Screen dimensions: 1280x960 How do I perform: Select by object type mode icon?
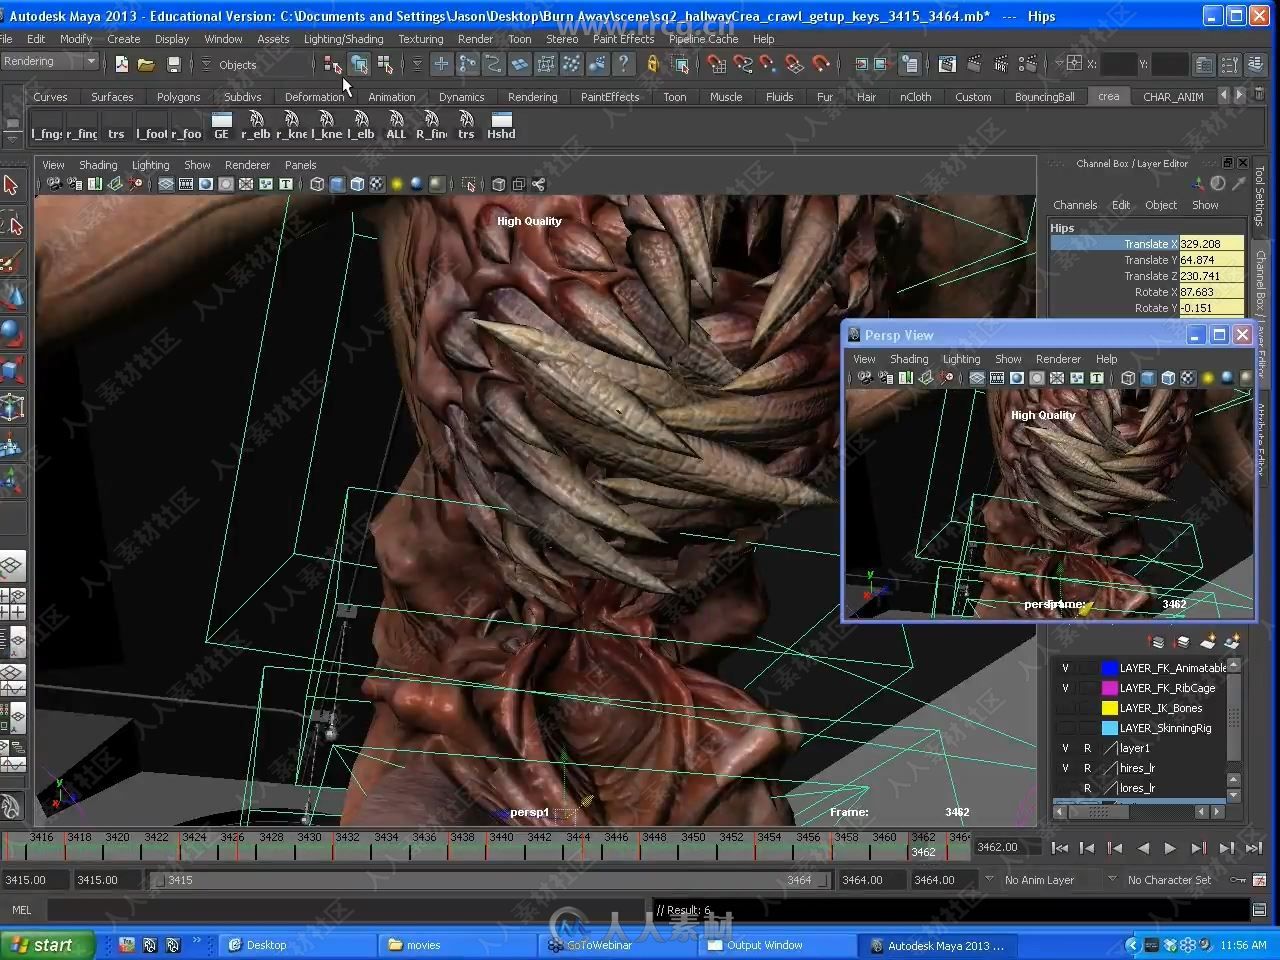[x=358, y=64]
